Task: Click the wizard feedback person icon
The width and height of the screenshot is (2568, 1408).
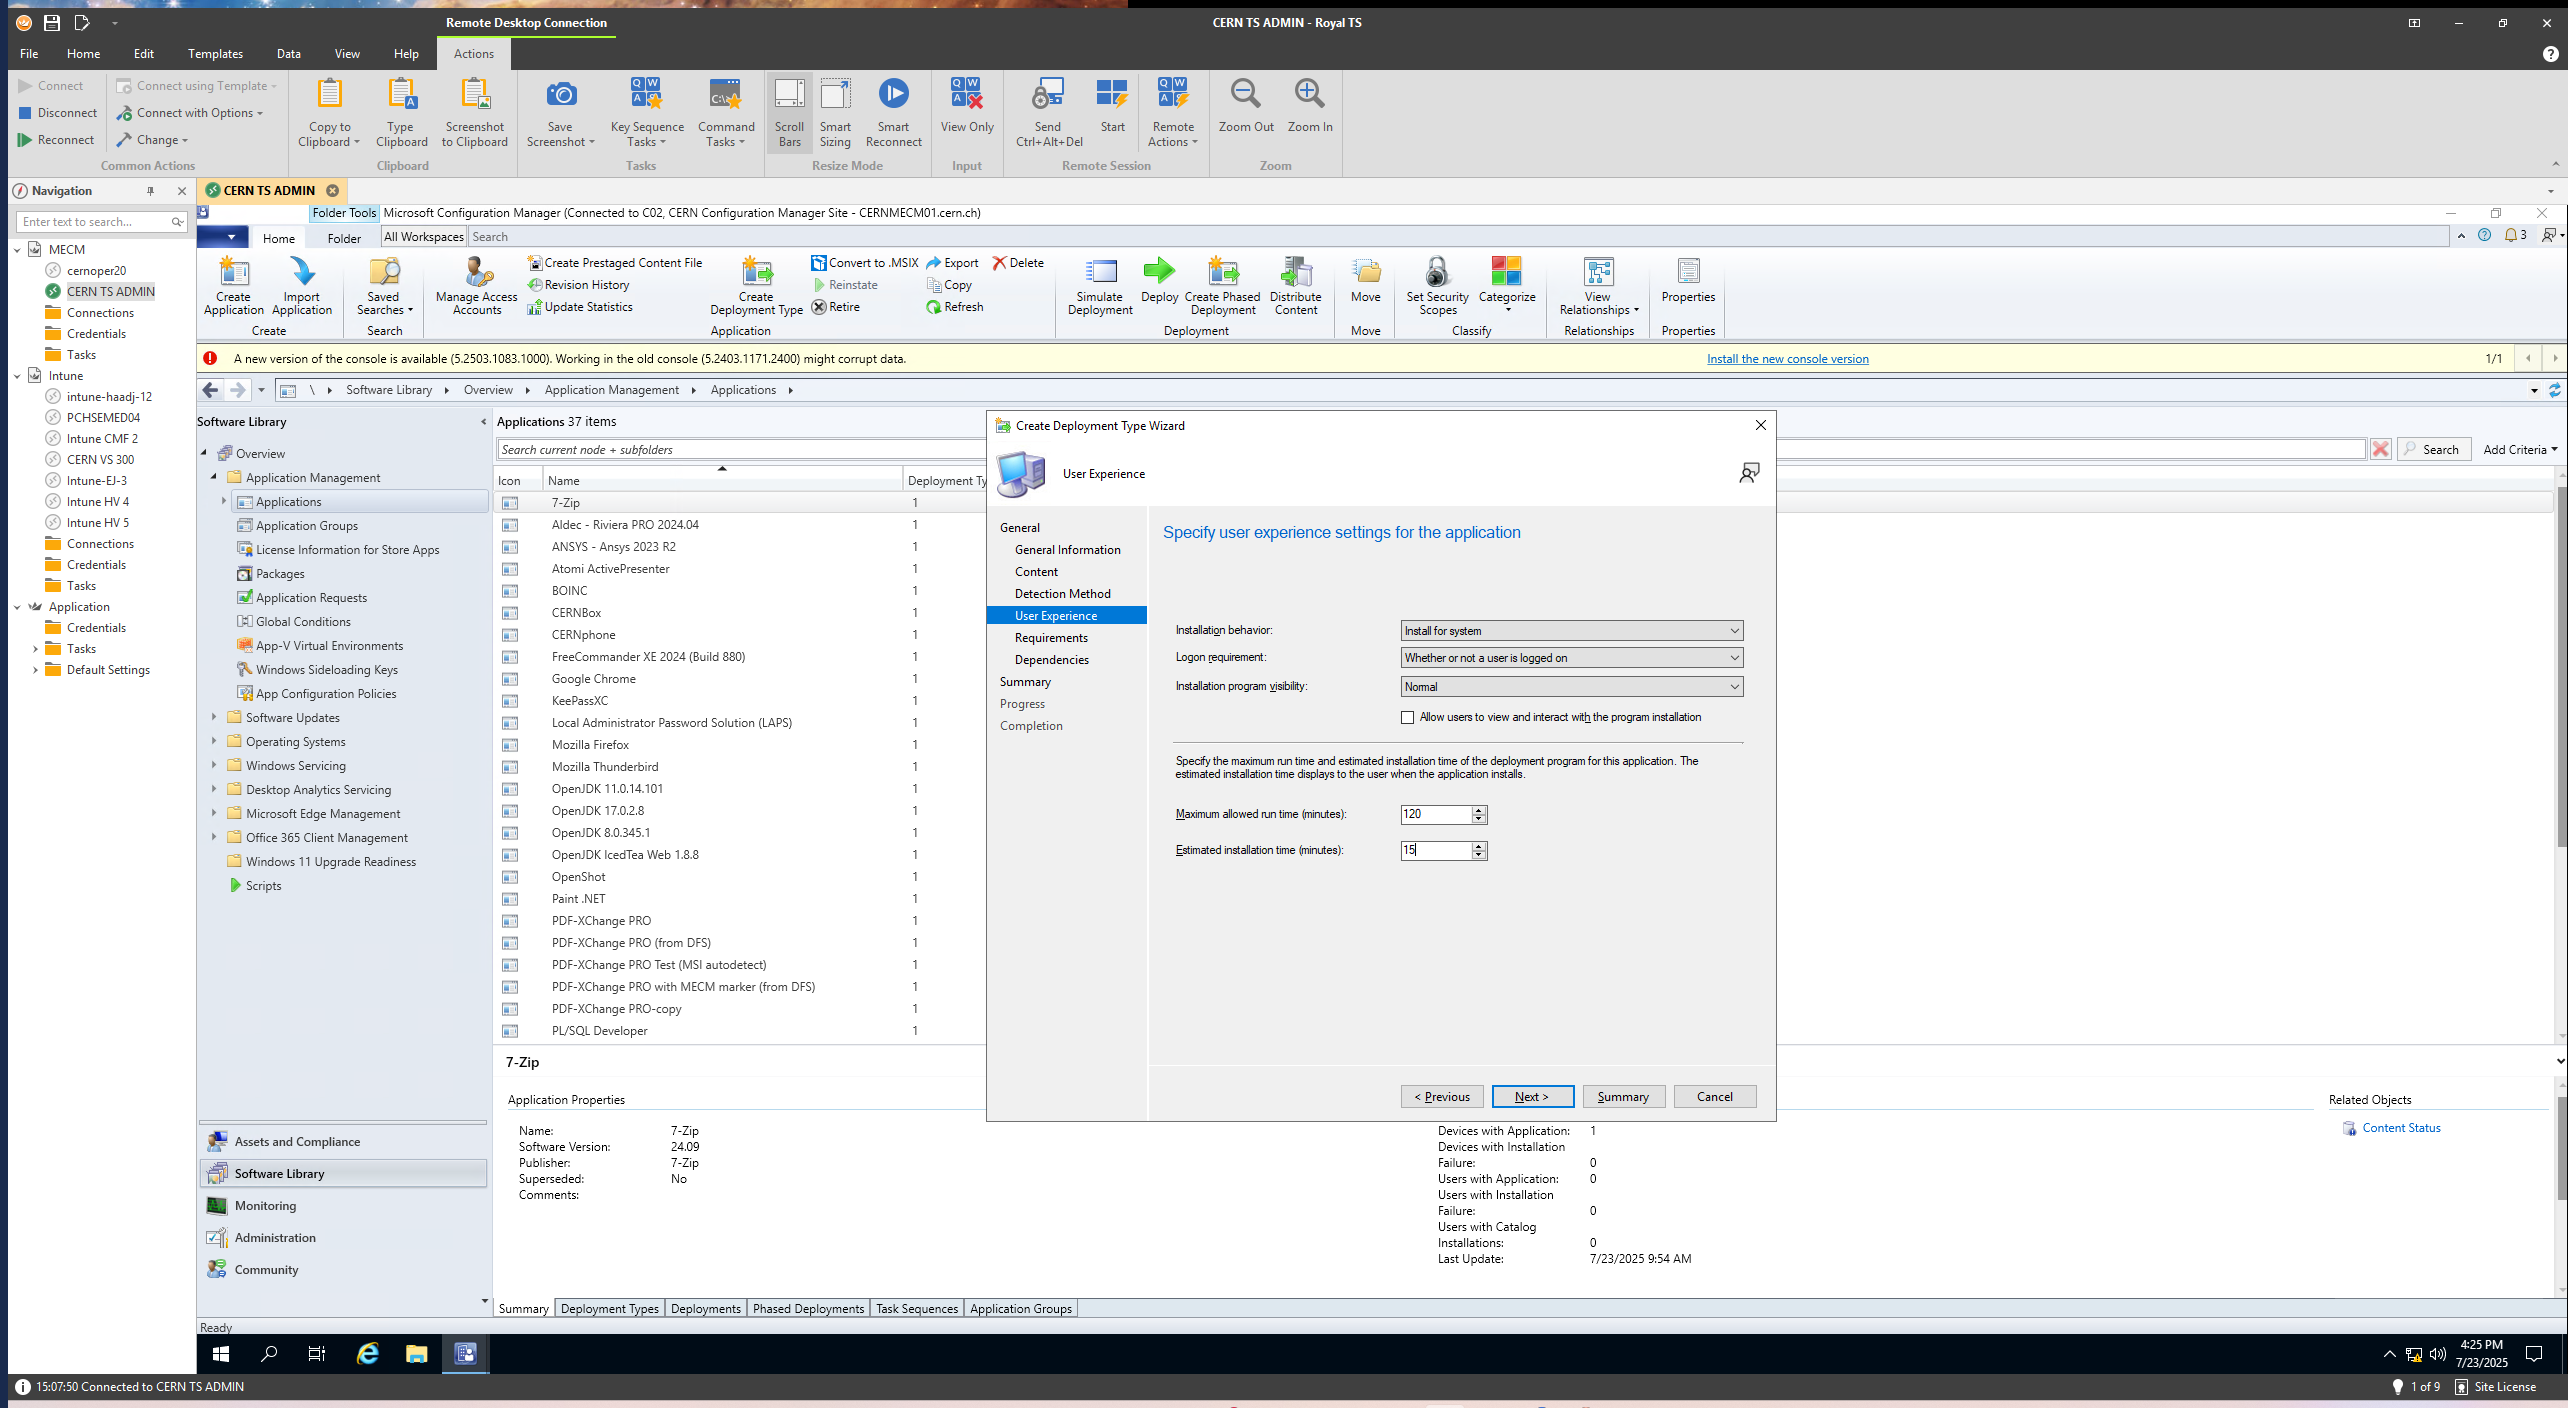Action: (1749, 473)
